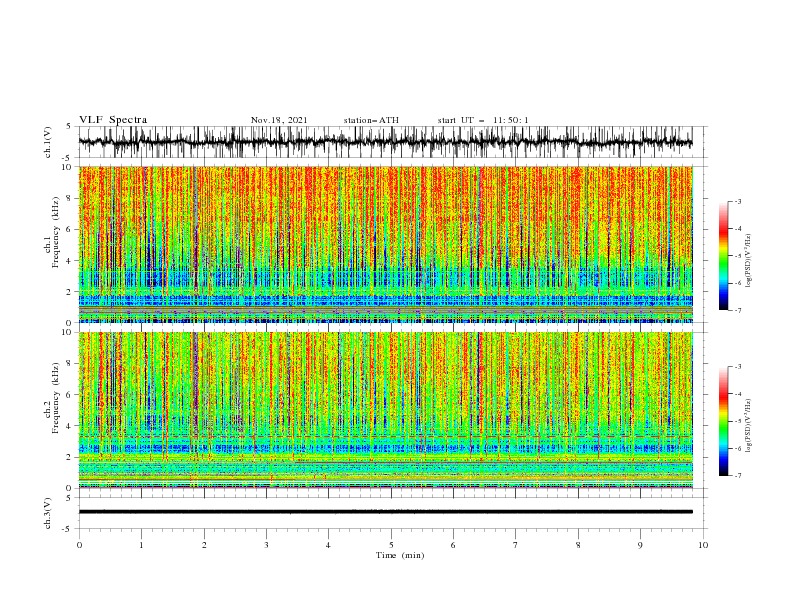
Task: Click the ch.1 PSD color scale bar
Action: (x=723, y=256)
